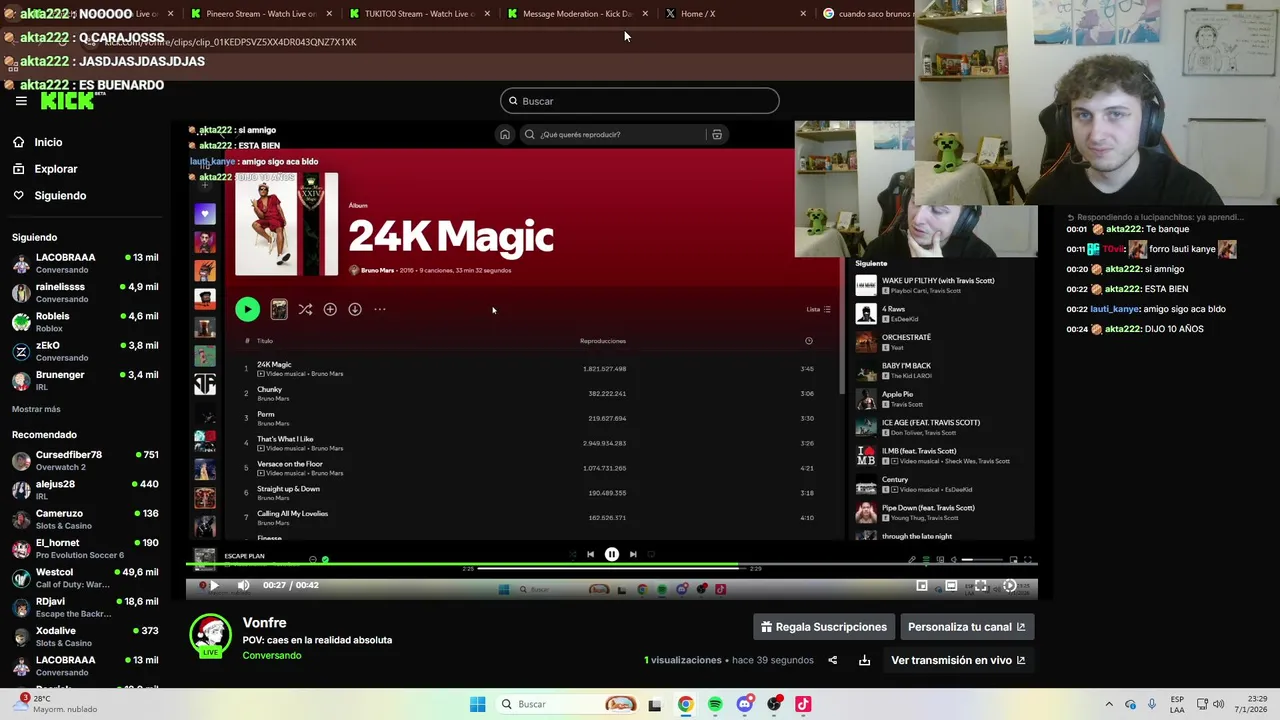Switch to the Message Moderation Kick tab

(x=578, y=14)
